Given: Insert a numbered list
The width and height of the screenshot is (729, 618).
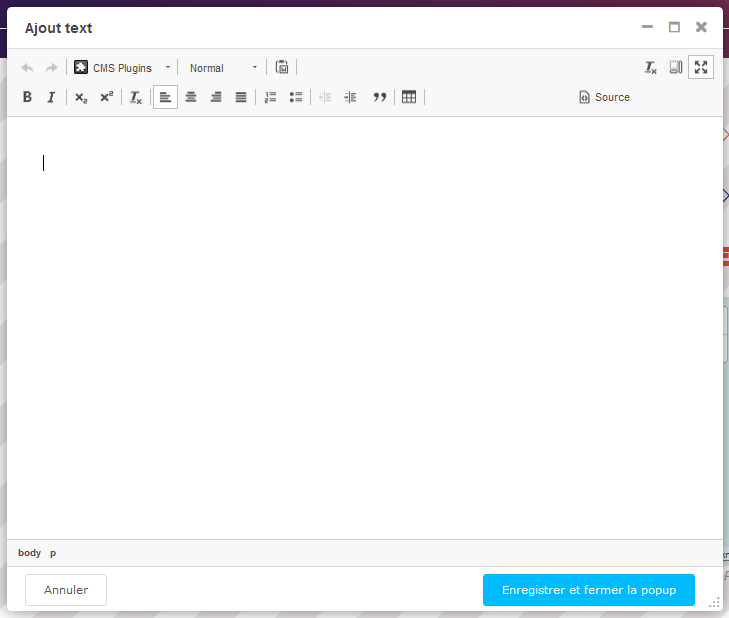Looking at the screenshot, I should point(270,97).
